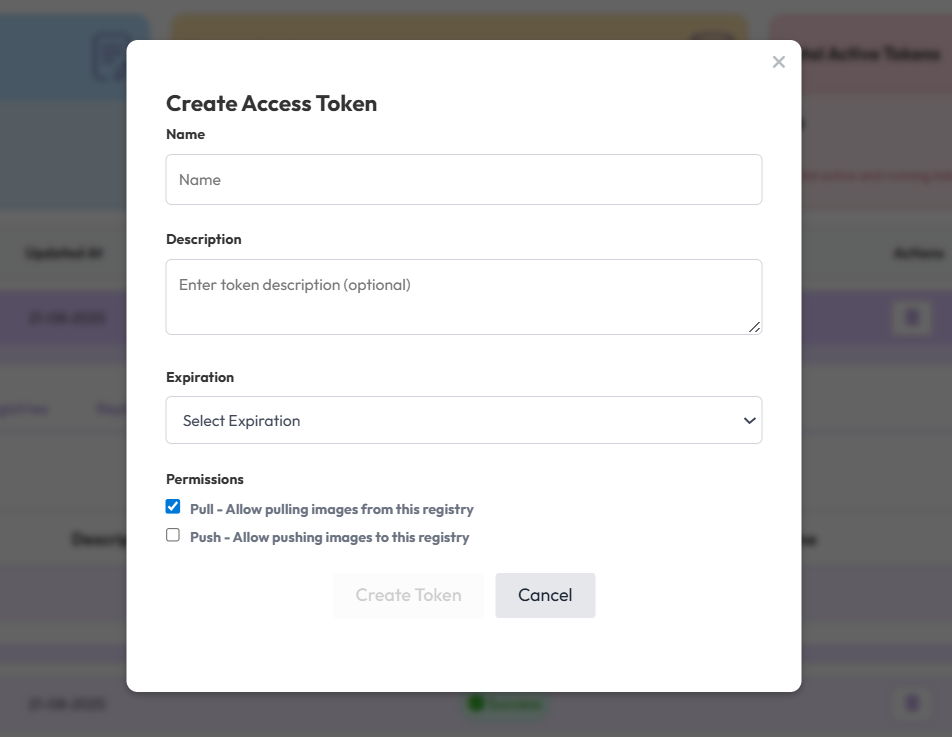Viewport: 952px width, 737px height.
Task: Enable the Push permission checkbox
Action: click(173, 536)
